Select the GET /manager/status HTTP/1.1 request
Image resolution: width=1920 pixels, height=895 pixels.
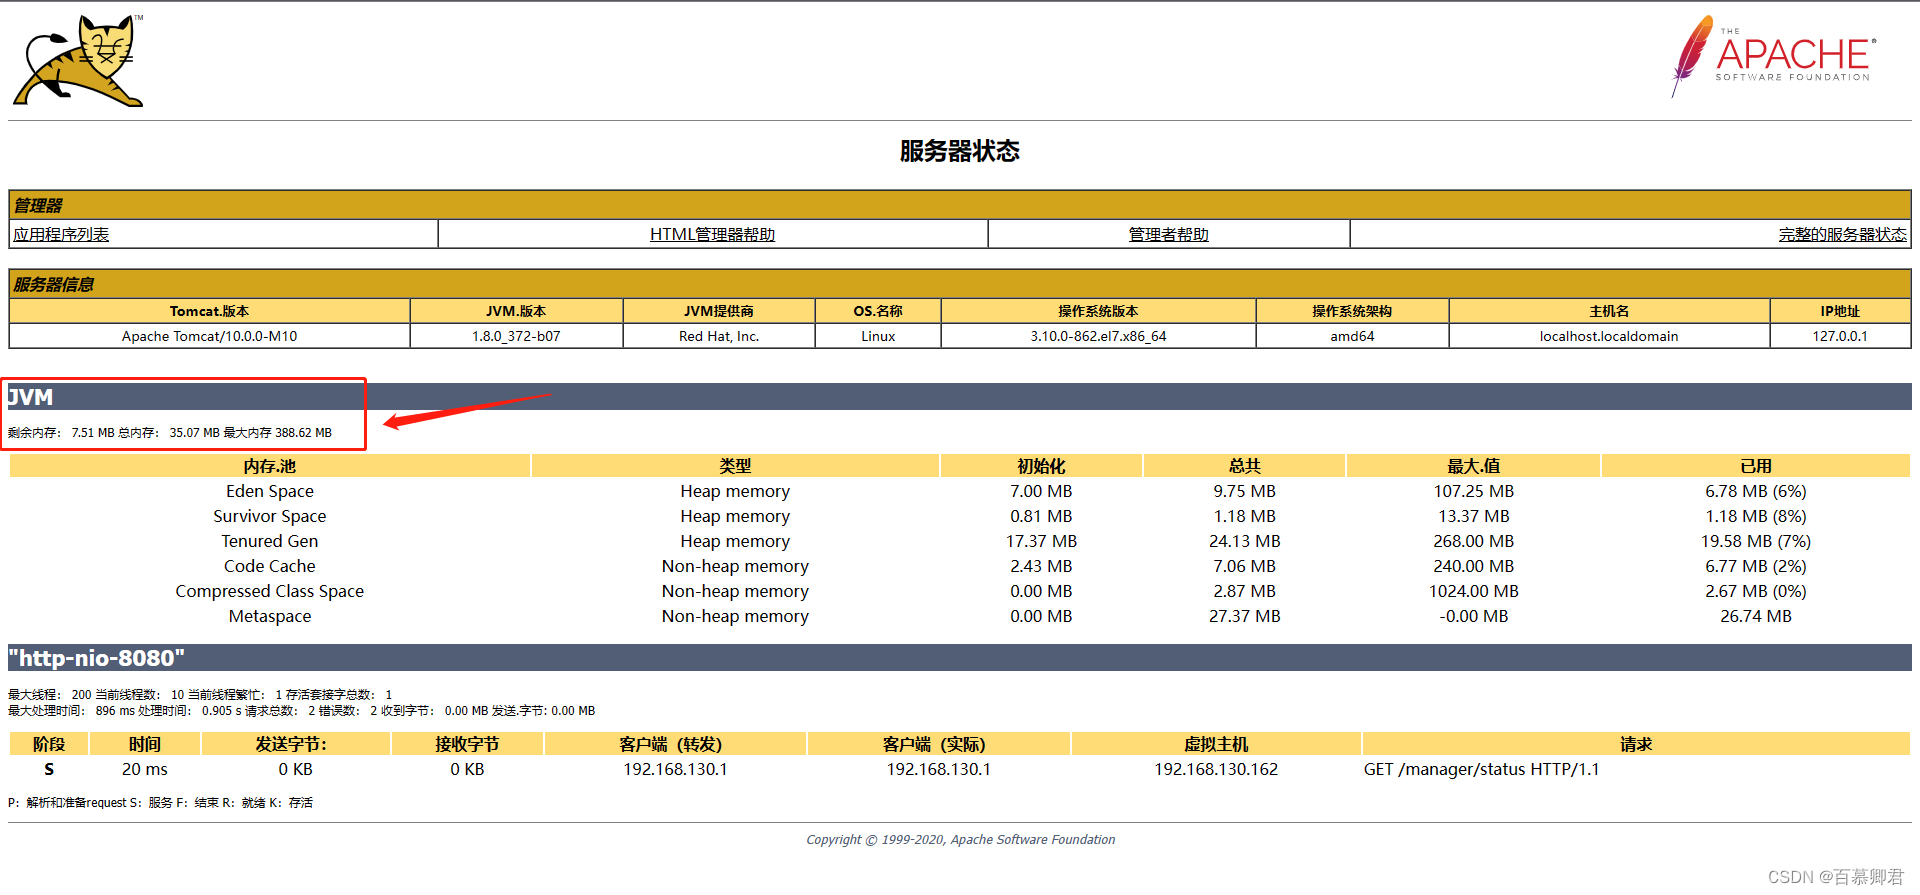1481,769
